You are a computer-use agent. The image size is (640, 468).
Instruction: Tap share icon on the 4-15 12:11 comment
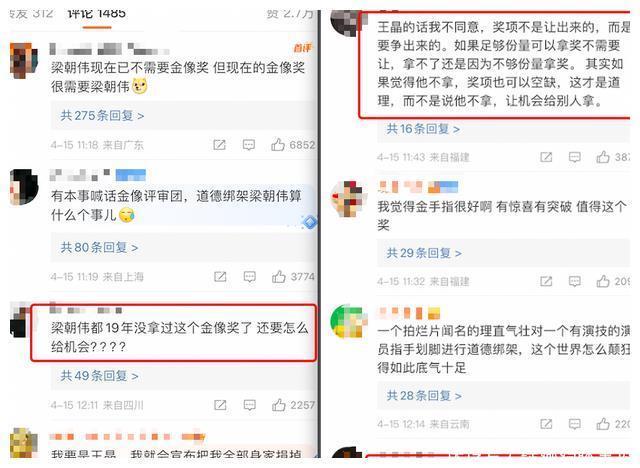(x=220, y=405)
